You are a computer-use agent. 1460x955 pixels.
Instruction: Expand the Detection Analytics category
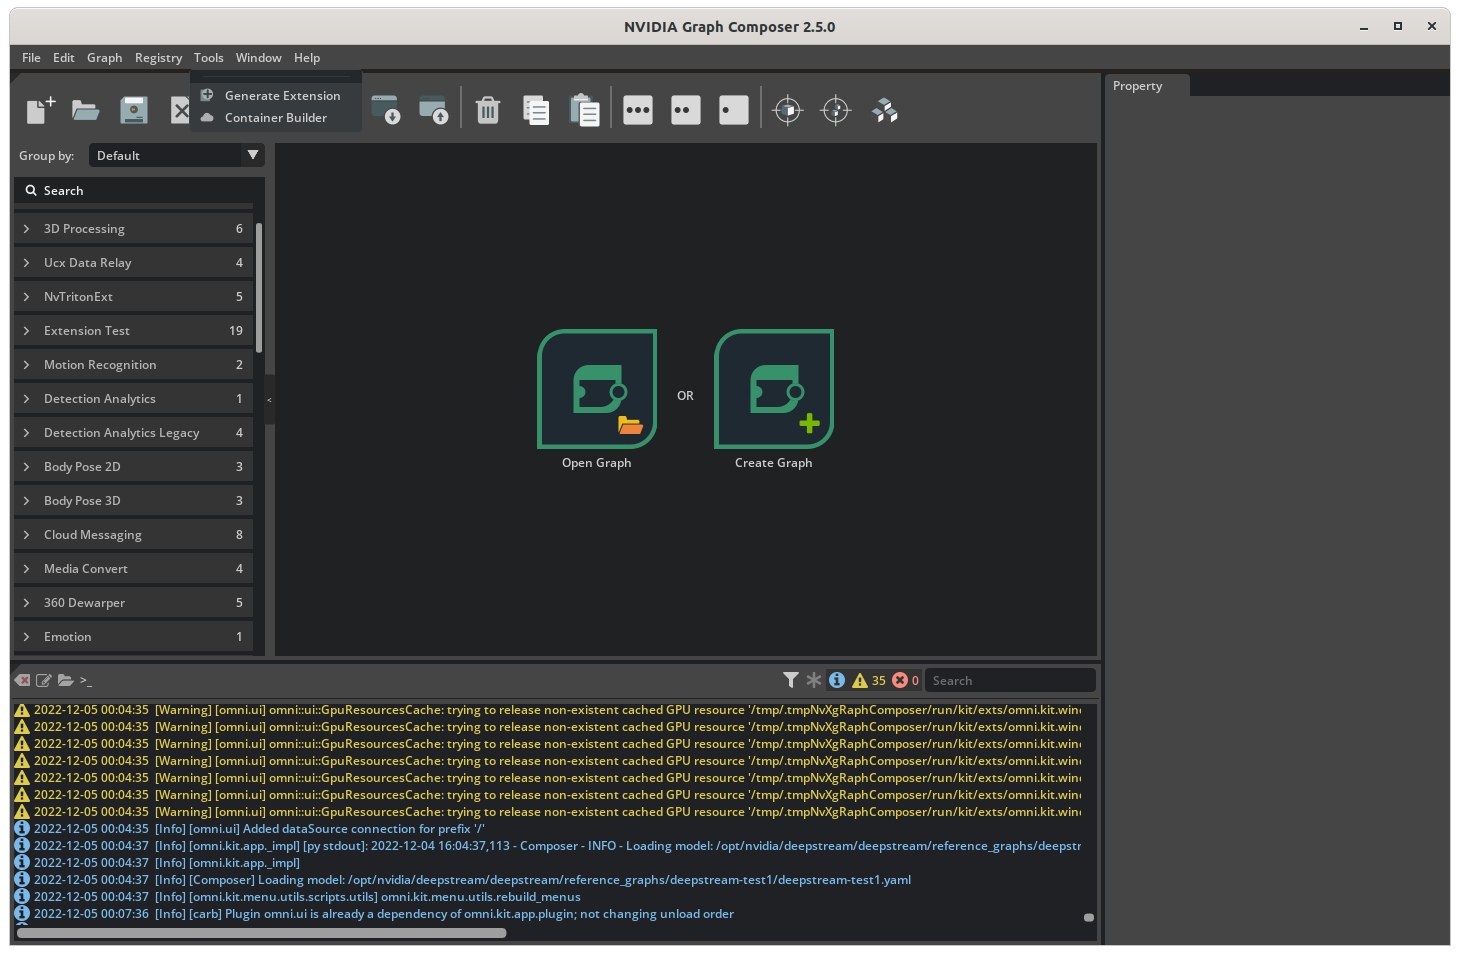click(134, 399)
